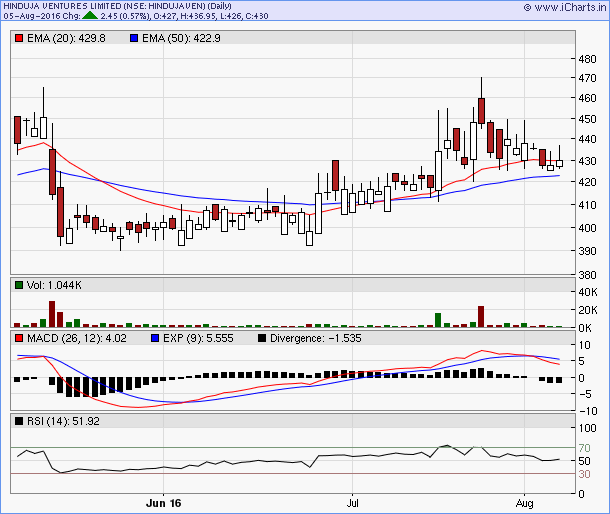
Task: Click the RSI 70 overbought level label
Action: pyautogui.click(x=584, y=448)
